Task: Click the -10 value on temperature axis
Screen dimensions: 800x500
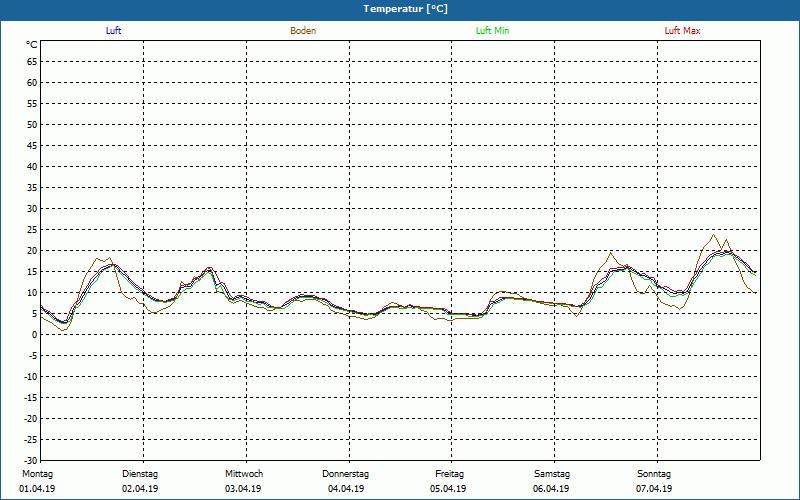Action: click(31, 377)
